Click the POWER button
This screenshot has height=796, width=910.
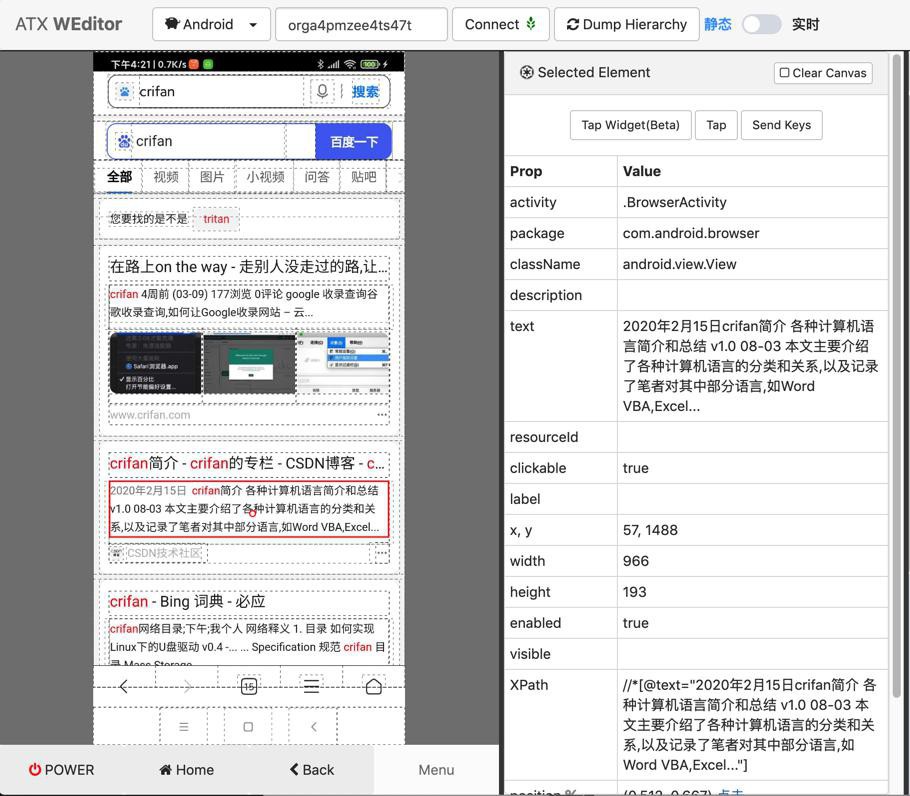[62, 769]
